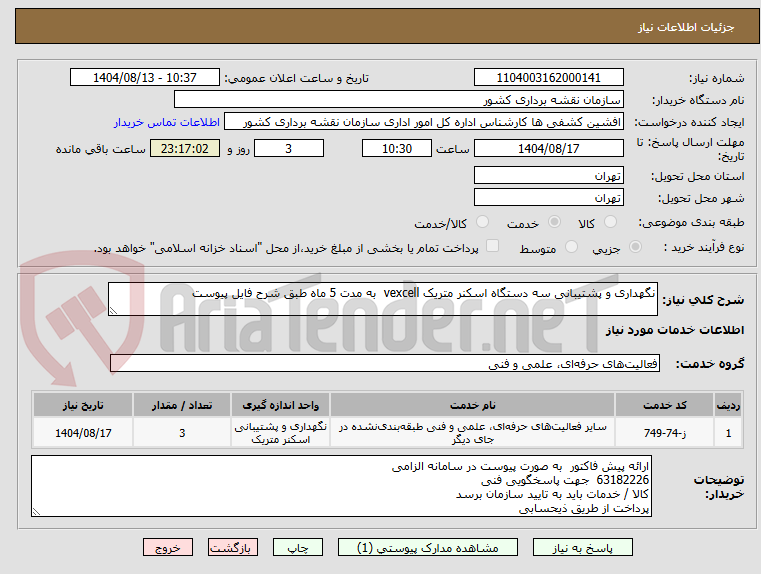Click the استان محل تحویل field

[548, 175]
